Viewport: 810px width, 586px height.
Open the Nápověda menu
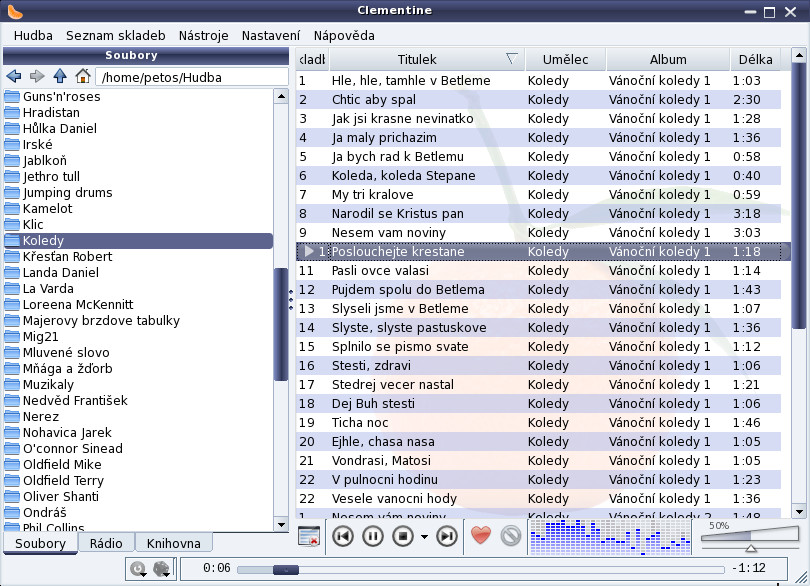click(344, 36)
